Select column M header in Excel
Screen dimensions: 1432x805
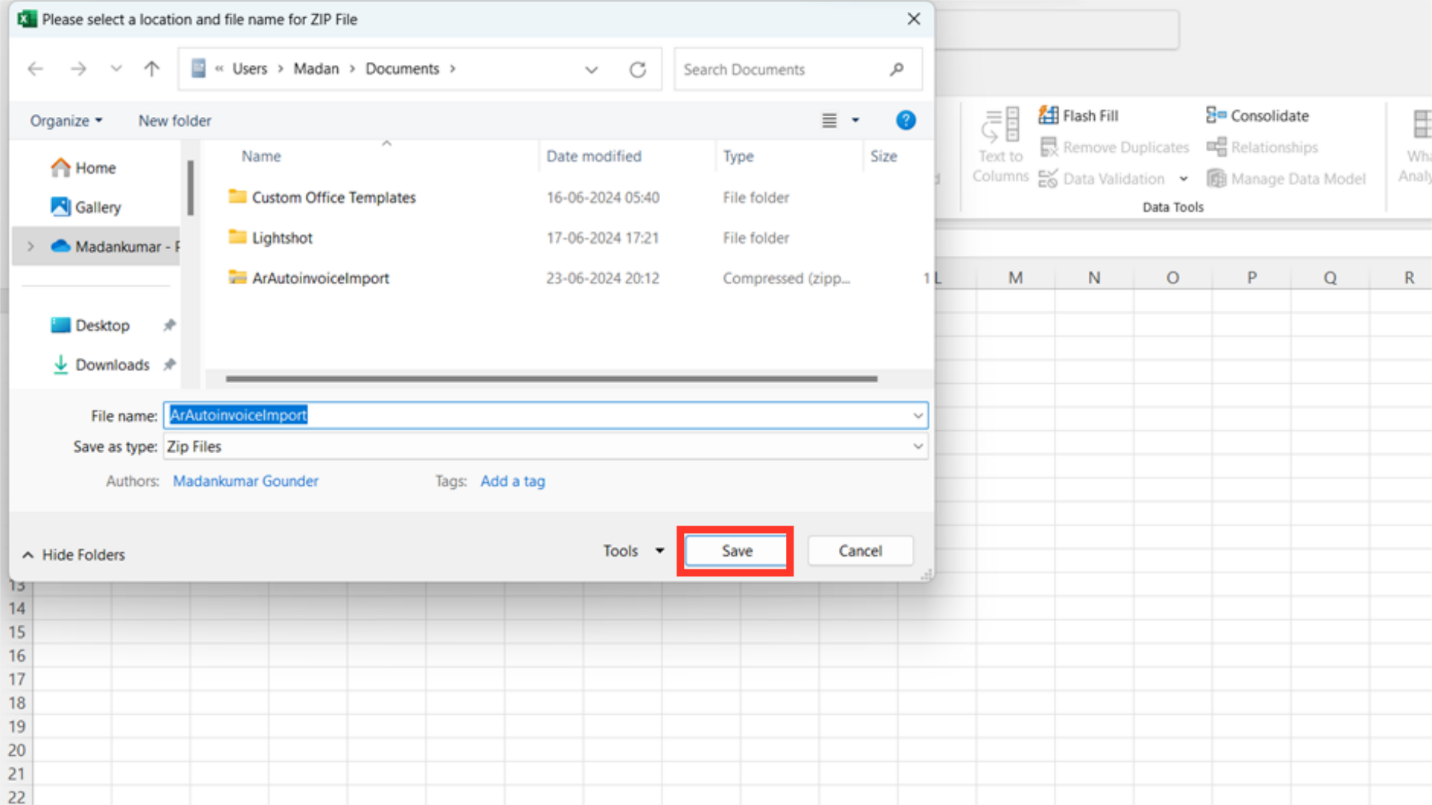[x=1016, y=278]
